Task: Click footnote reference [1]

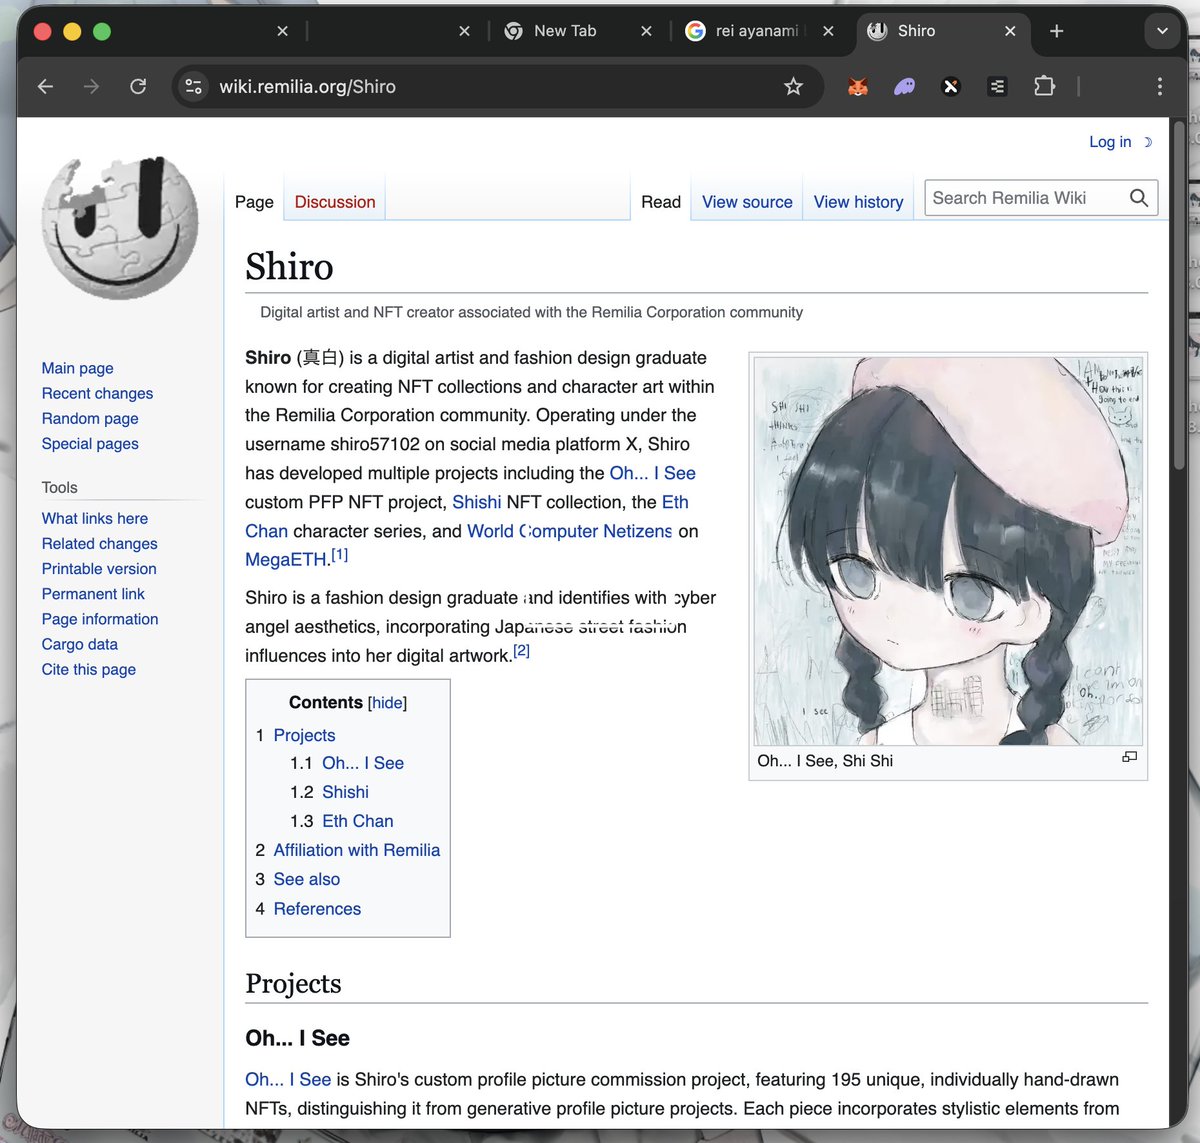Action: click(340, 554)
